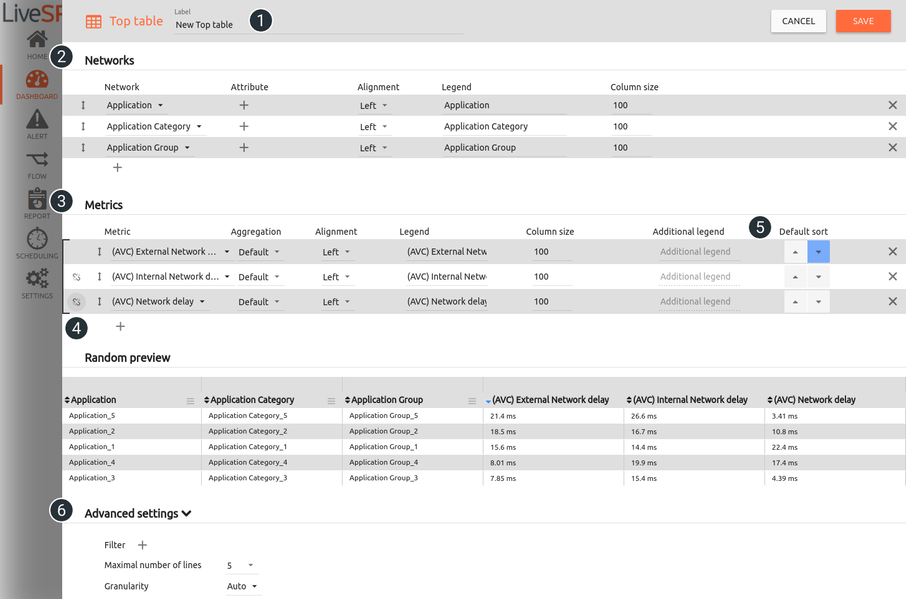Open aggregation dropdown for Internal Network metric
The height and width of the screenshot is (599, 906).
259,277
